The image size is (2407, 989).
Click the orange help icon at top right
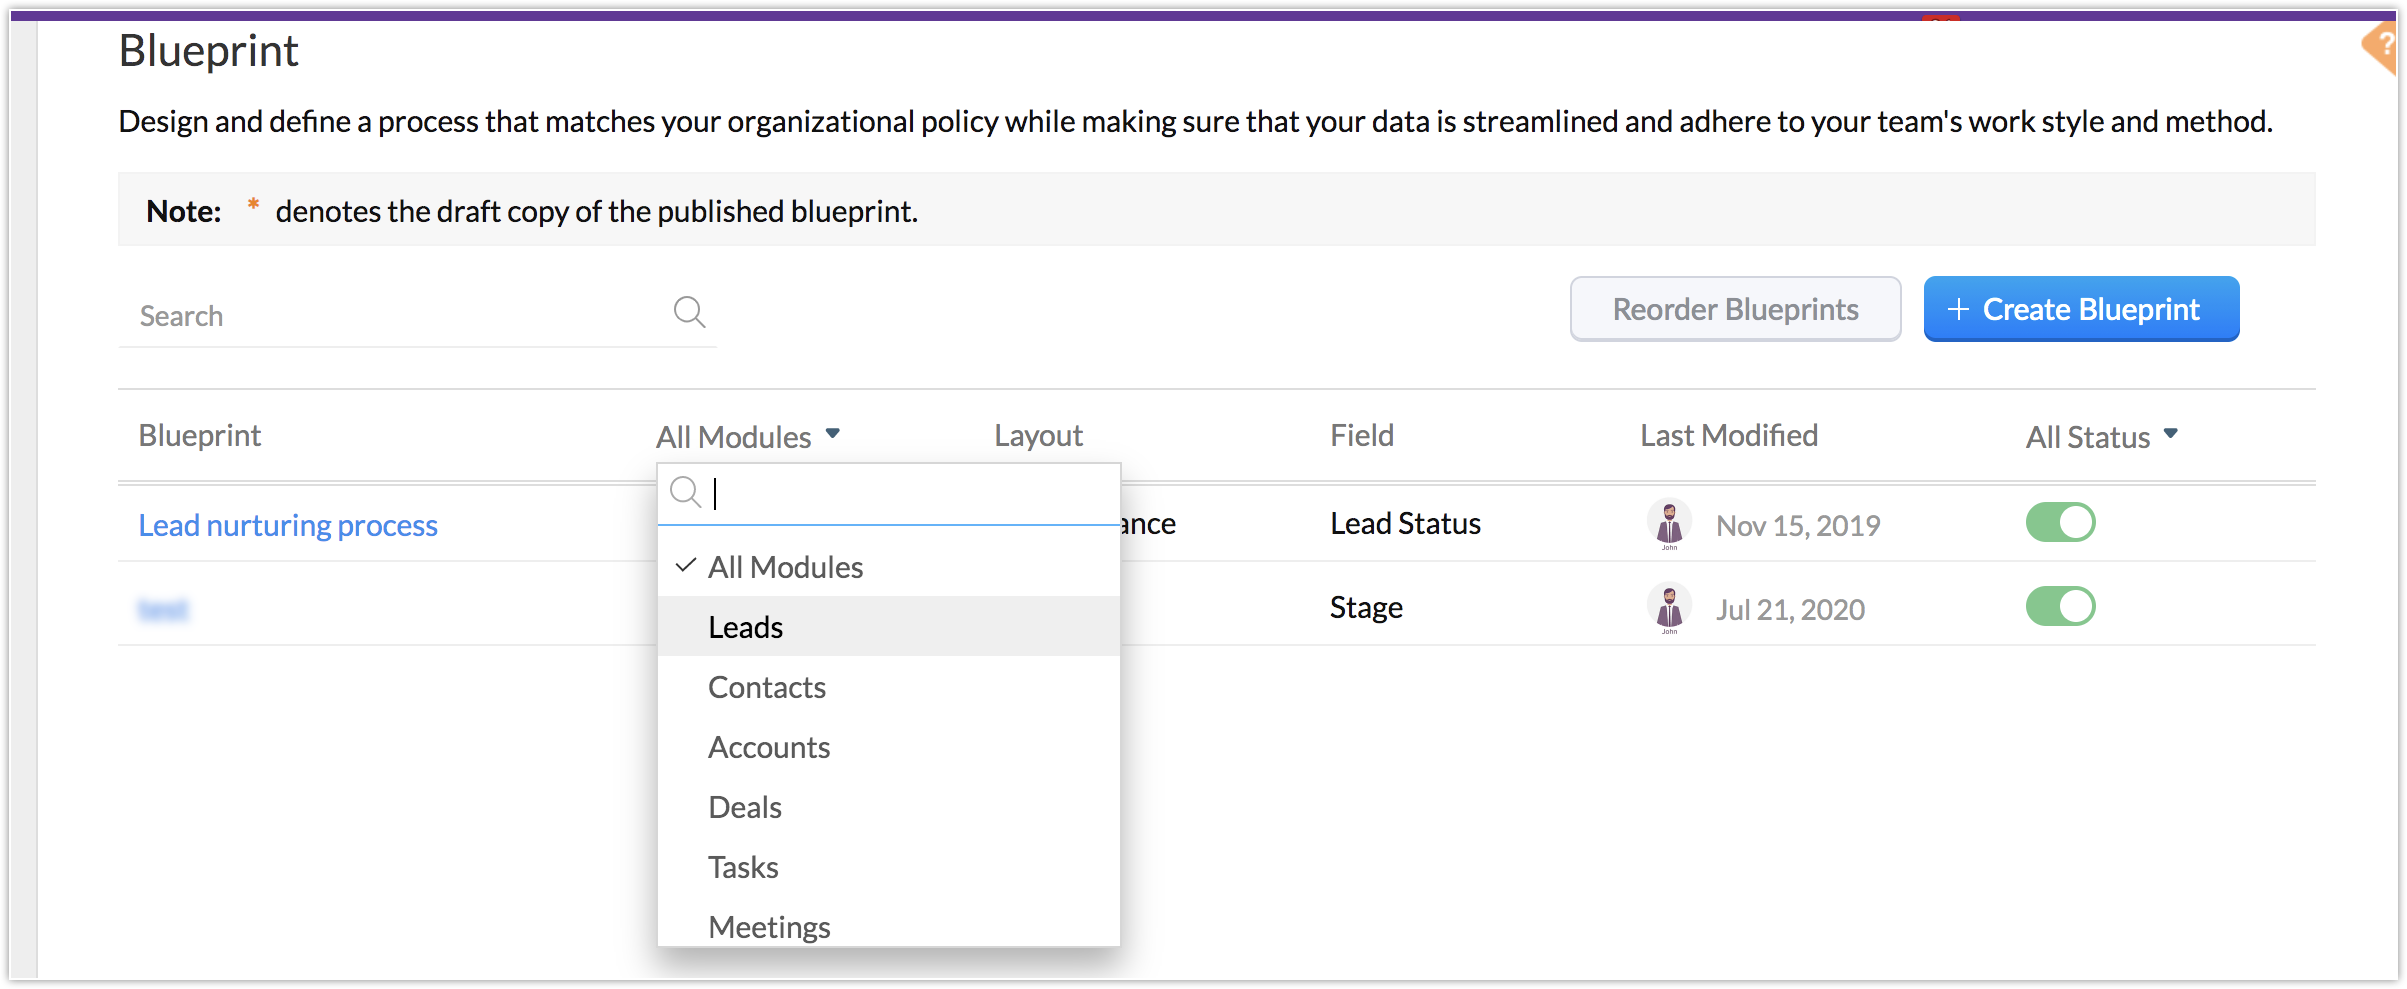coord(2383,46)
